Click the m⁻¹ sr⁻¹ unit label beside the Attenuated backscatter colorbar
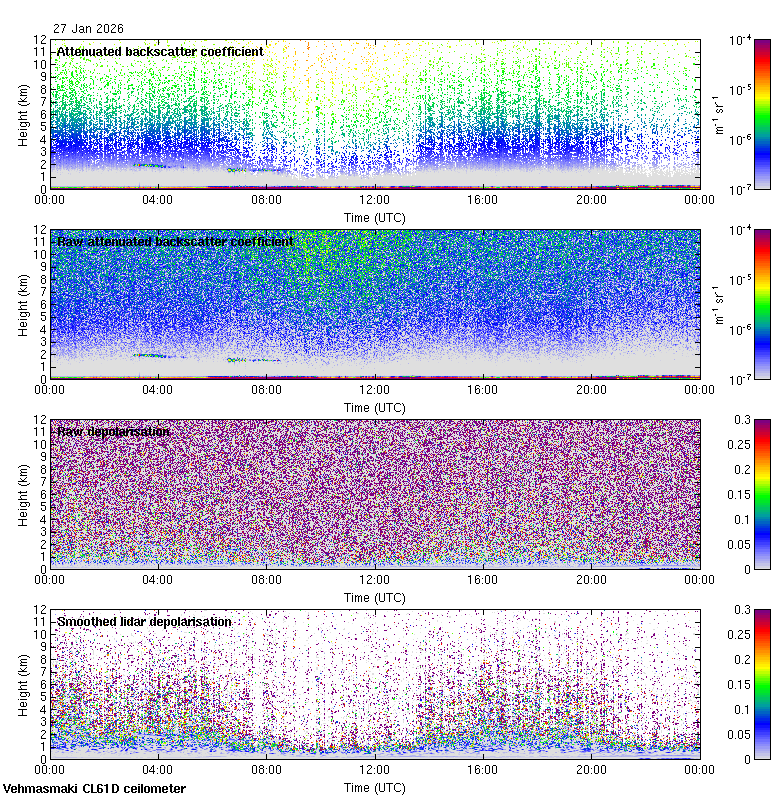The image size is (780, 800). (717, 115)
